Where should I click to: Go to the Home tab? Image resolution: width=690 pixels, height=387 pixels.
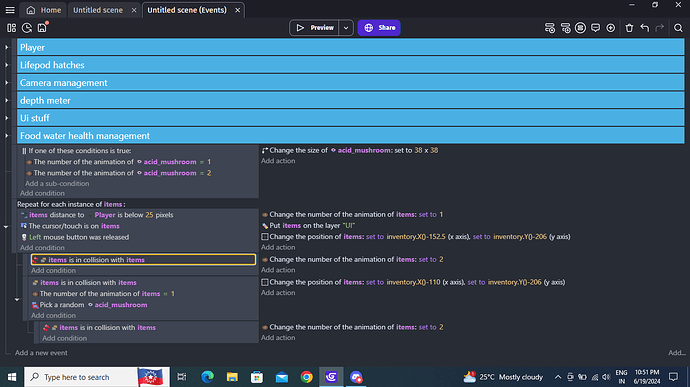44,10
